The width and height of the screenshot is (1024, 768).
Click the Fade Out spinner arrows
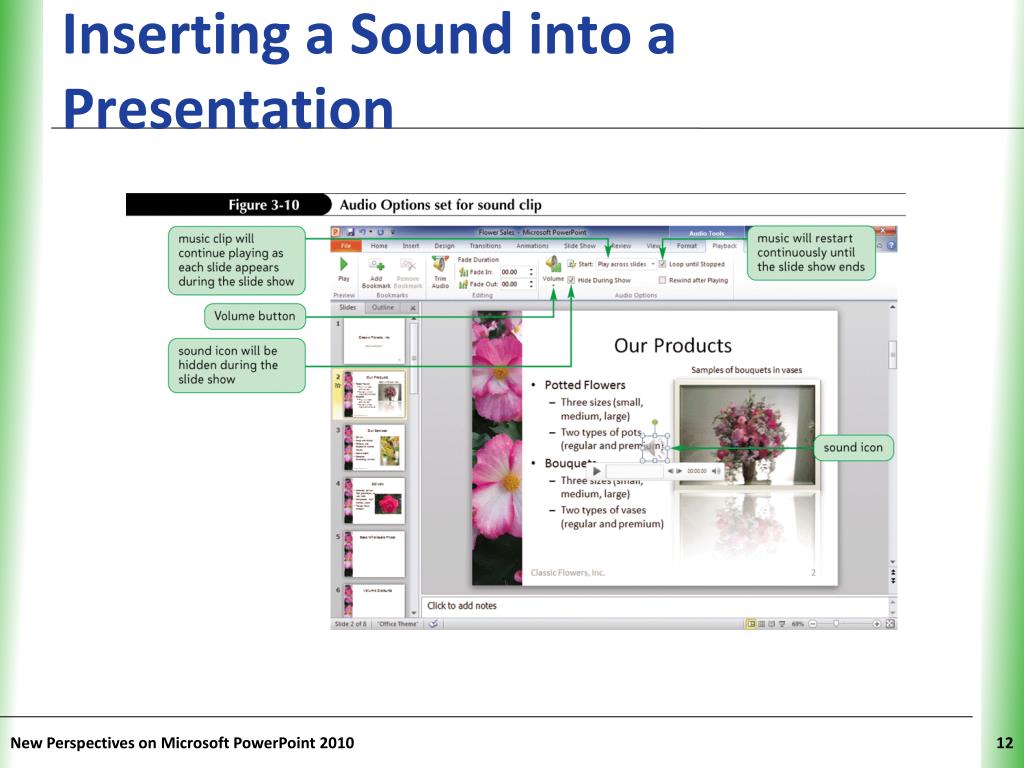coord(531,284)
